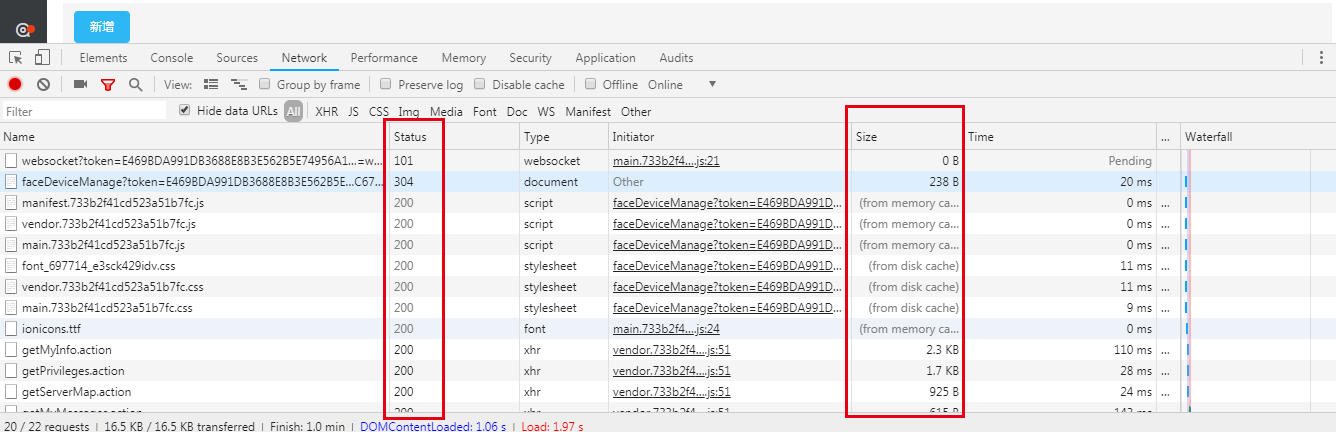
Task: Select the font_697714_e3sck429idv.css request
Action: [x=668, y=266]
